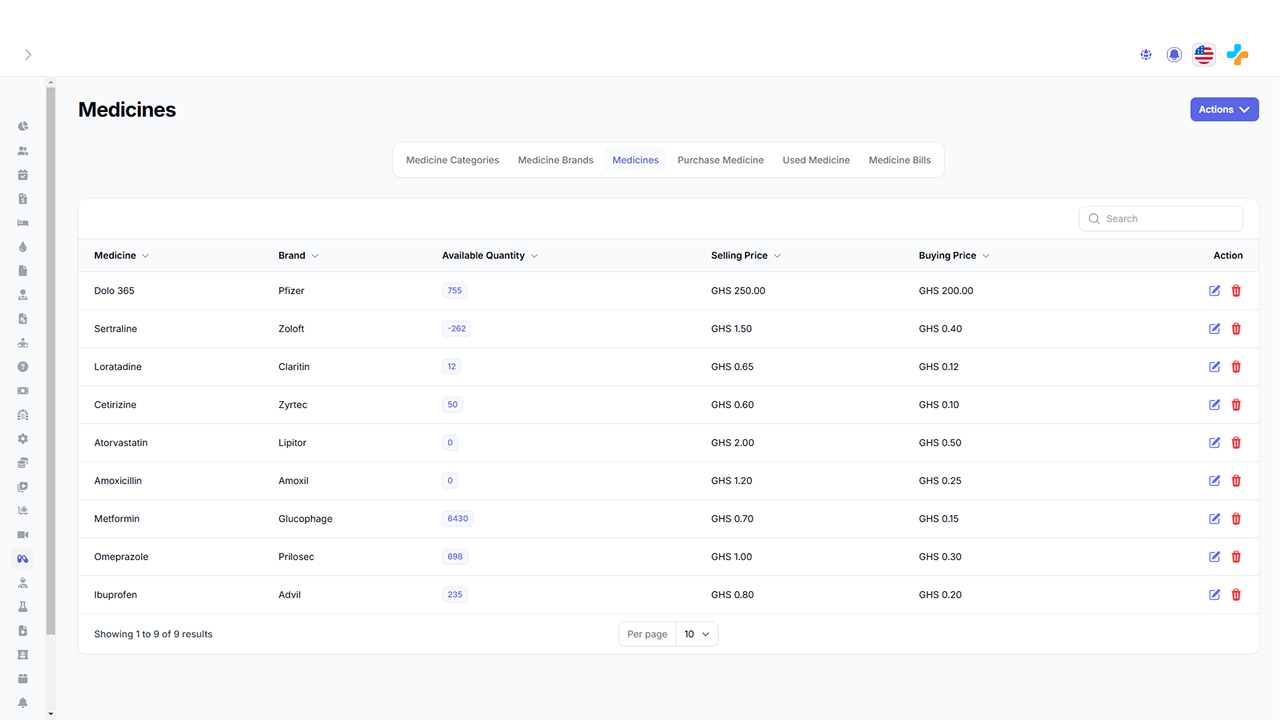Delete the Ibuprofen row with trash icon

click(x=1236, y=595)
